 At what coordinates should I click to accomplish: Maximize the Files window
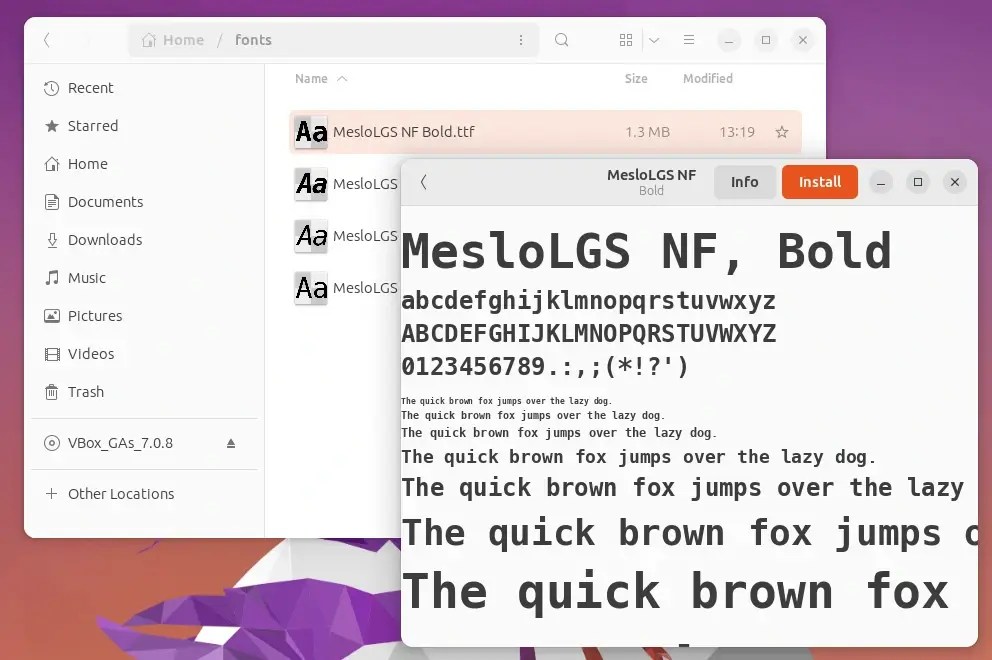click(766, 40)
